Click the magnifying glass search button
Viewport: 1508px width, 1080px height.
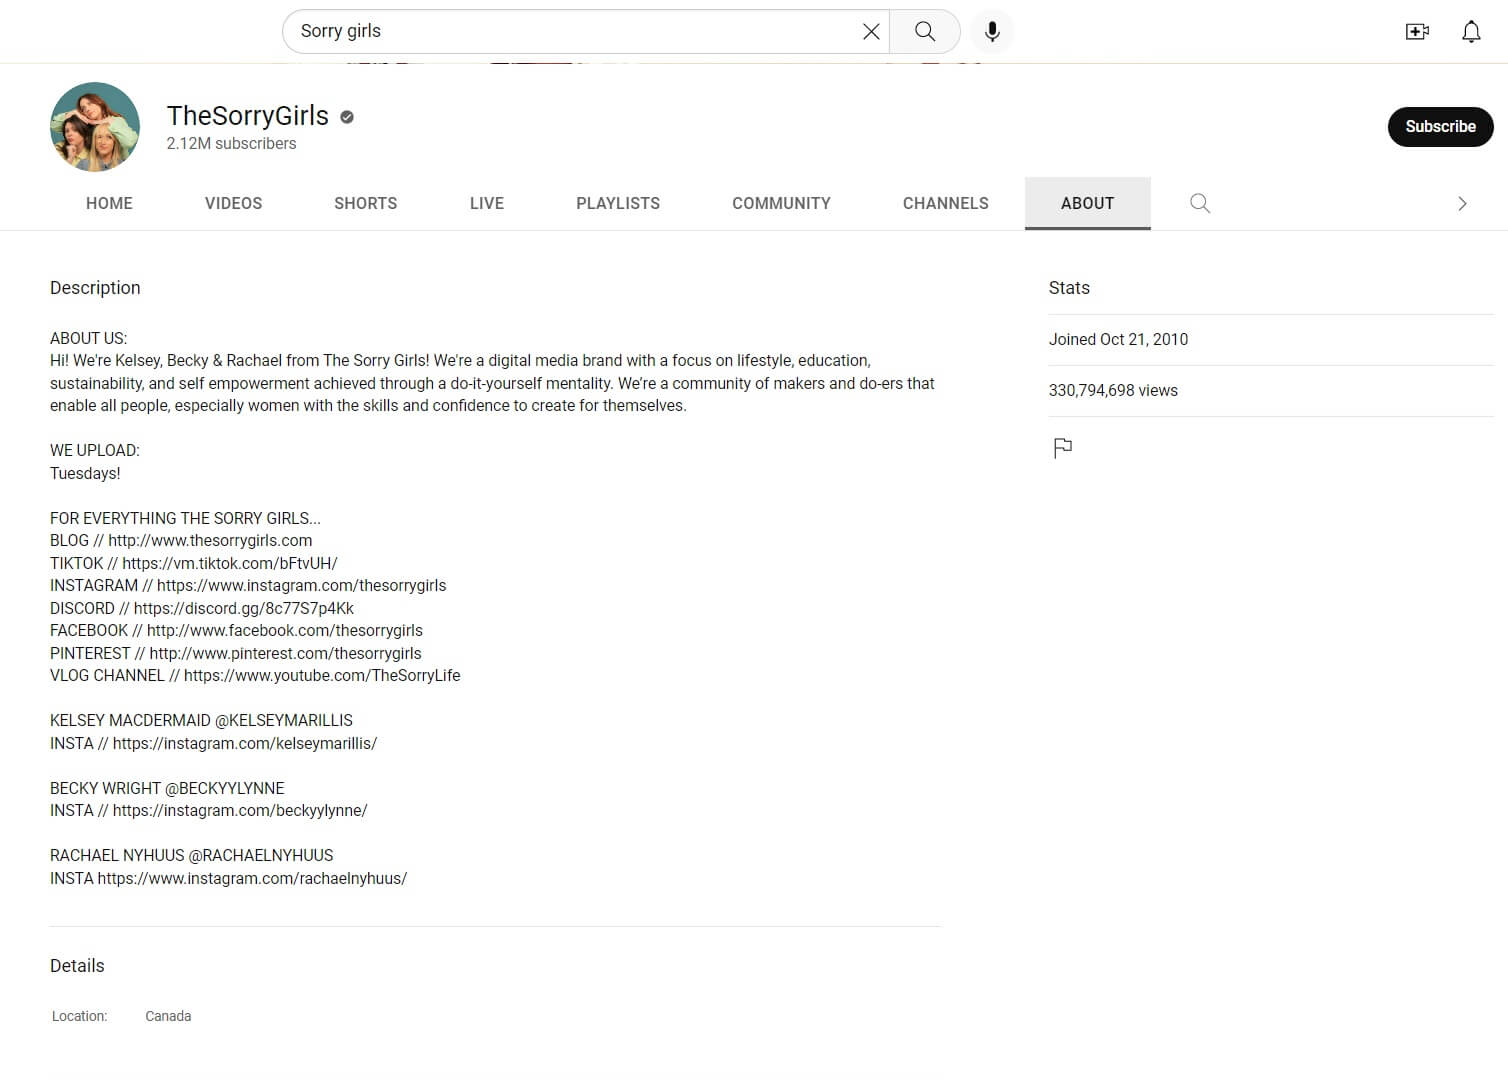(x=925, y=32)
